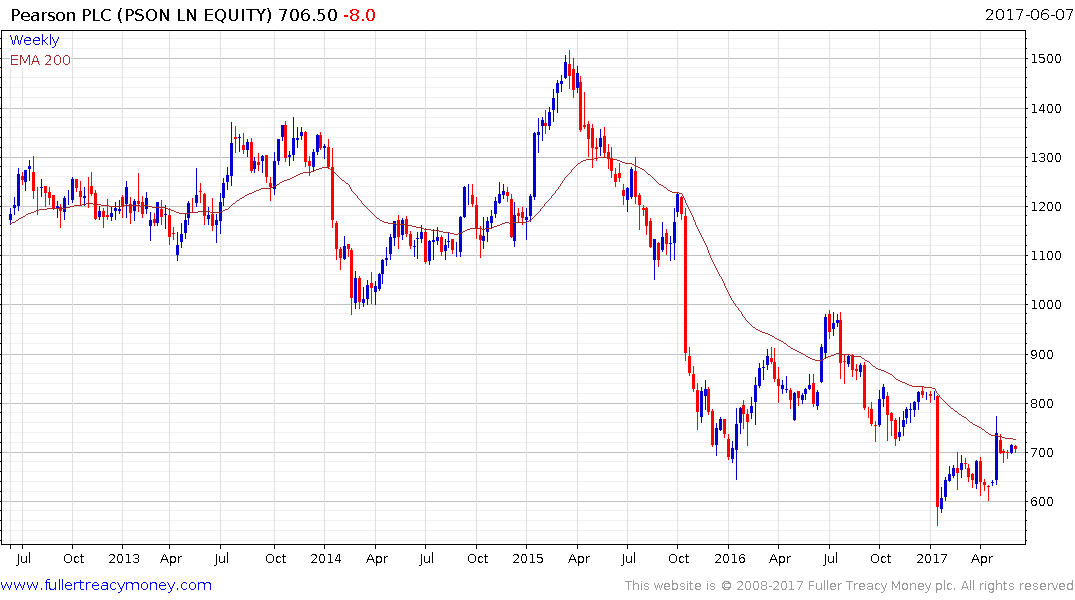Click the 2015 year label on time axis
Viewport: 1075px width, 600px height.
(528, 558)
